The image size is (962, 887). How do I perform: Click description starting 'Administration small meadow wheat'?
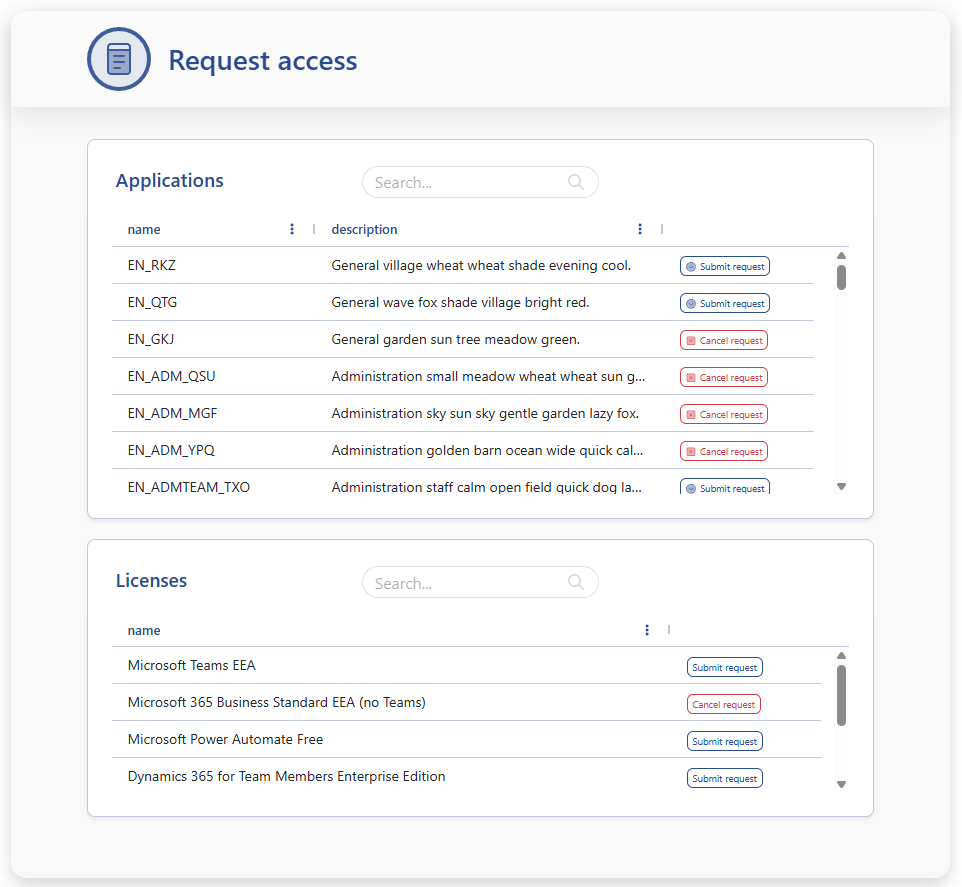pyautogui.click(x=488, y=376)
